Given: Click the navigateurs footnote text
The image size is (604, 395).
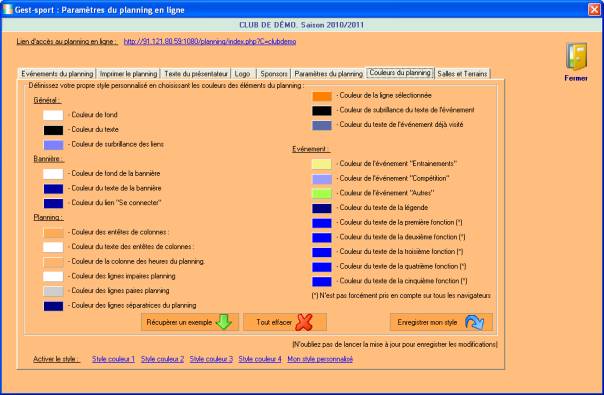Looking at the screenshot, I should [x=401, y=296].
